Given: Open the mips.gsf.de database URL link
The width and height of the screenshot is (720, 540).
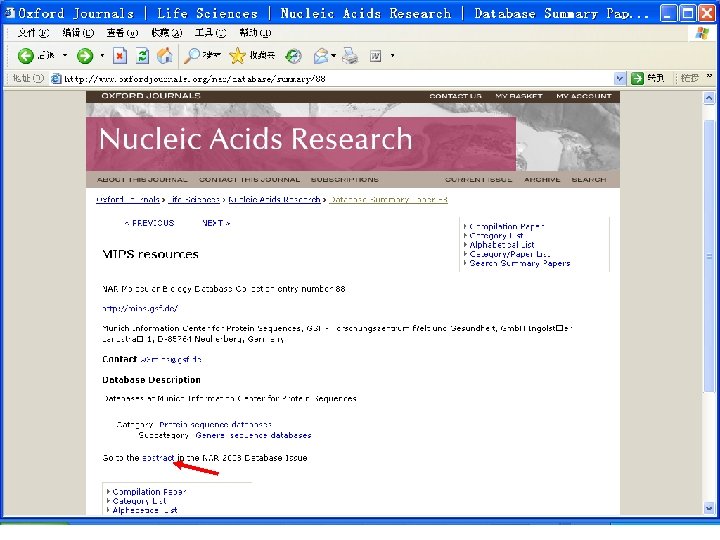Looking at the screenshot, I should click(140, 309).
